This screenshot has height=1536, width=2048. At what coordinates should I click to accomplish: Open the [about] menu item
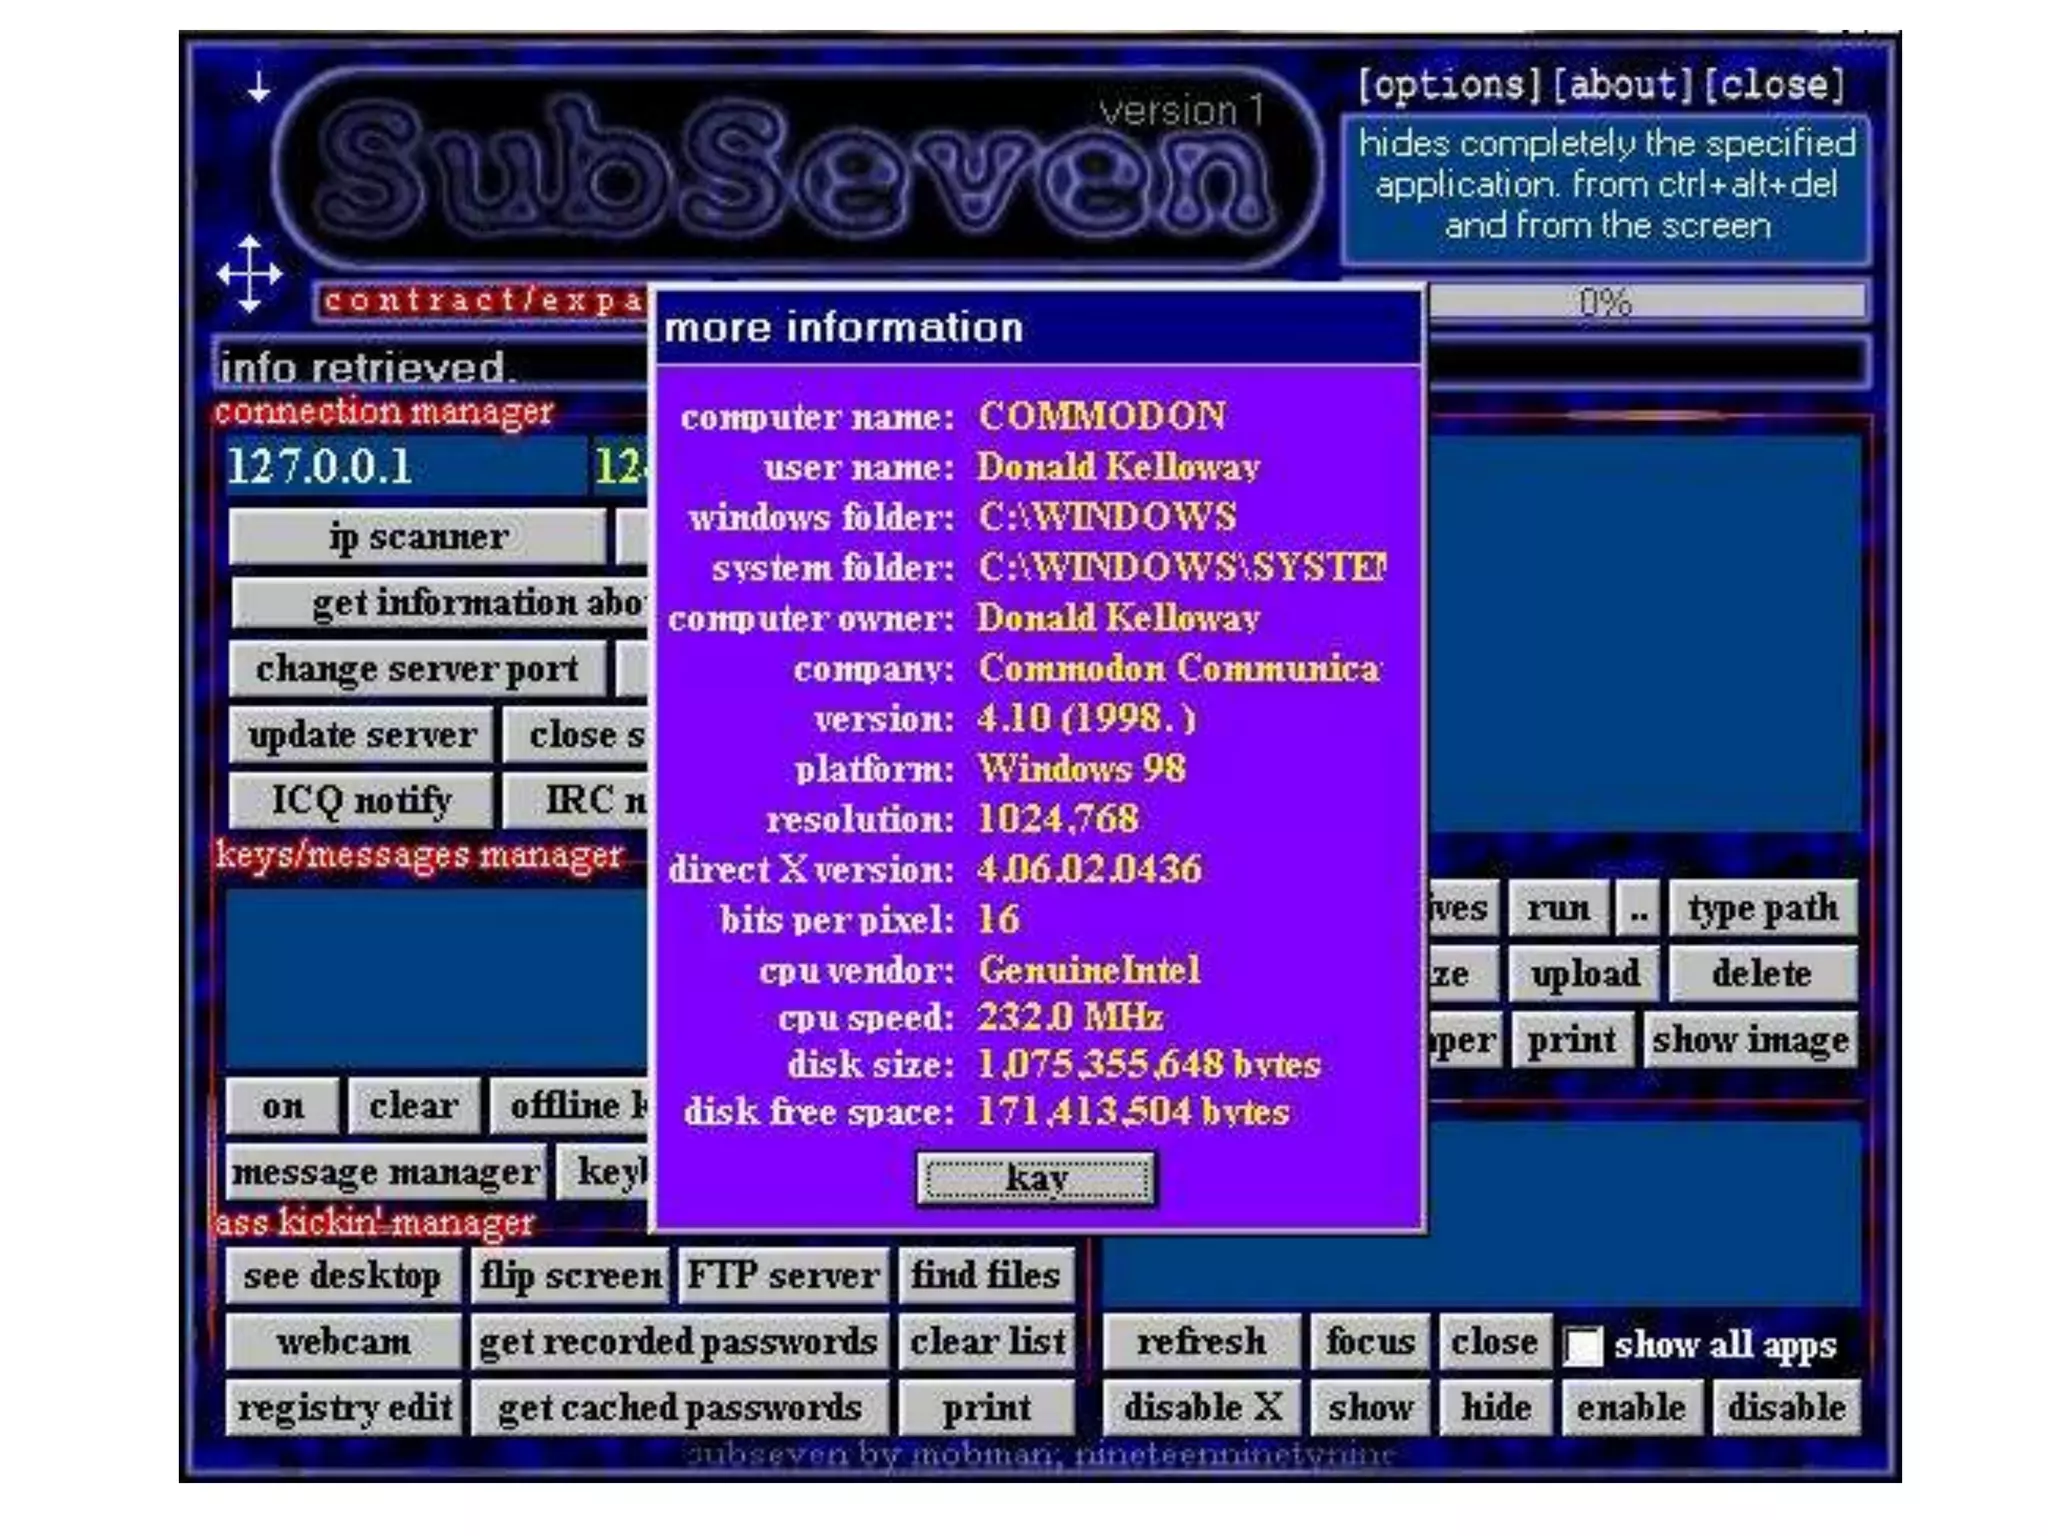[x=1622, y=85]
